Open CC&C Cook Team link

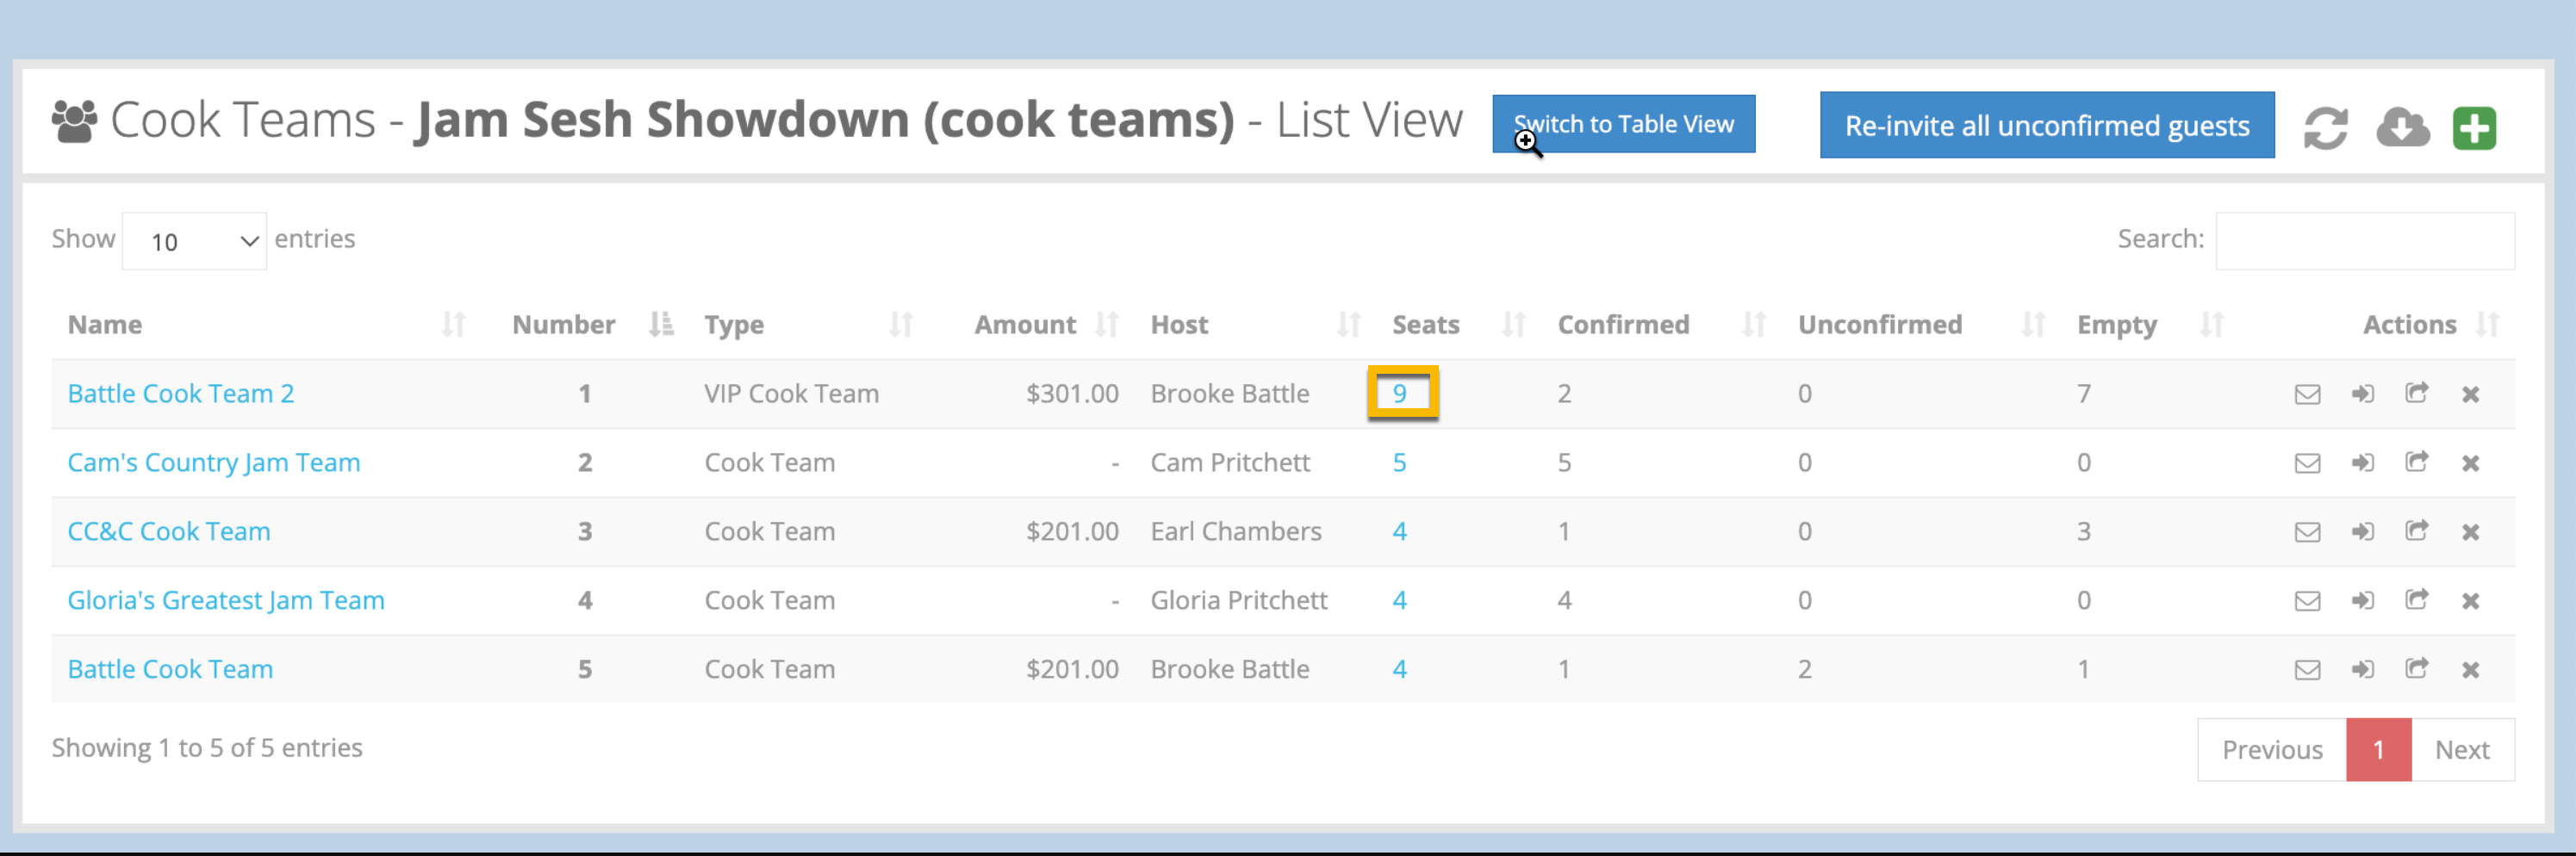click(x=169, y=532)
